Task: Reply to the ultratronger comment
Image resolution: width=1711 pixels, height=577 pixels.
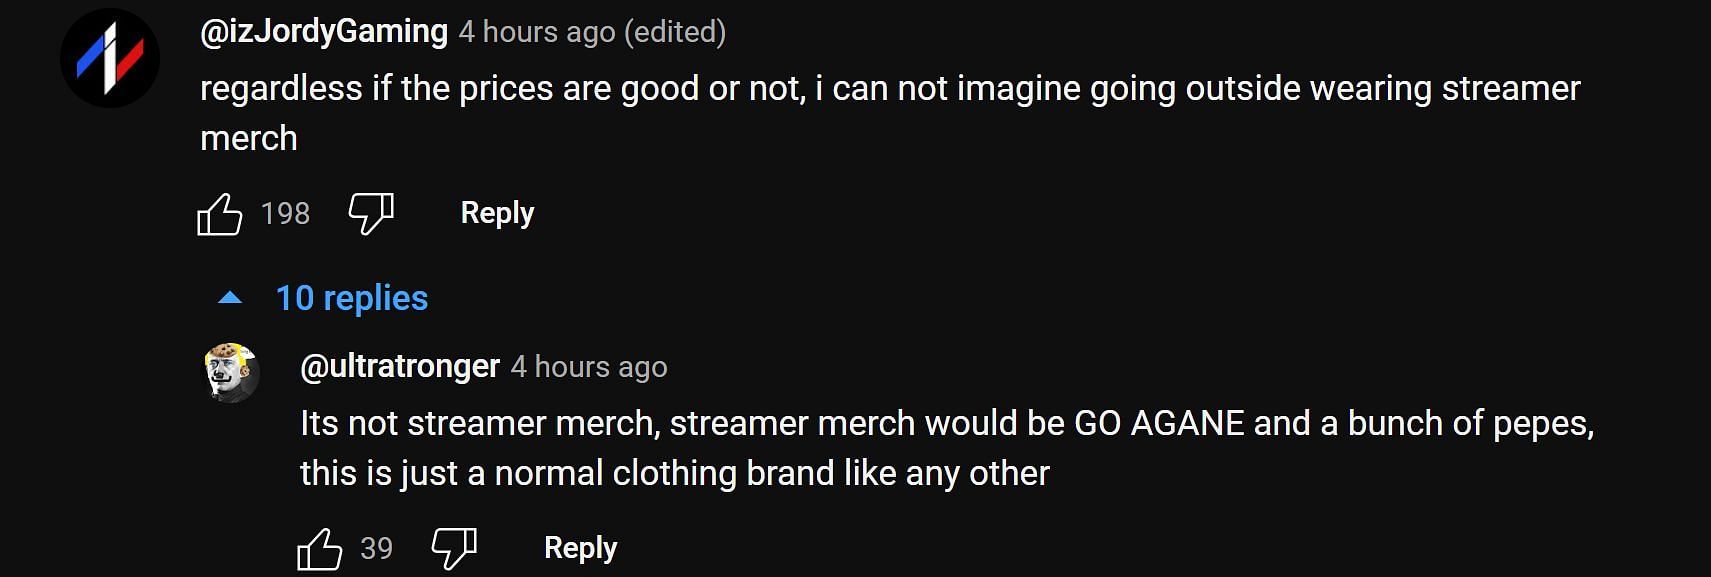Action: coord(580,548)
